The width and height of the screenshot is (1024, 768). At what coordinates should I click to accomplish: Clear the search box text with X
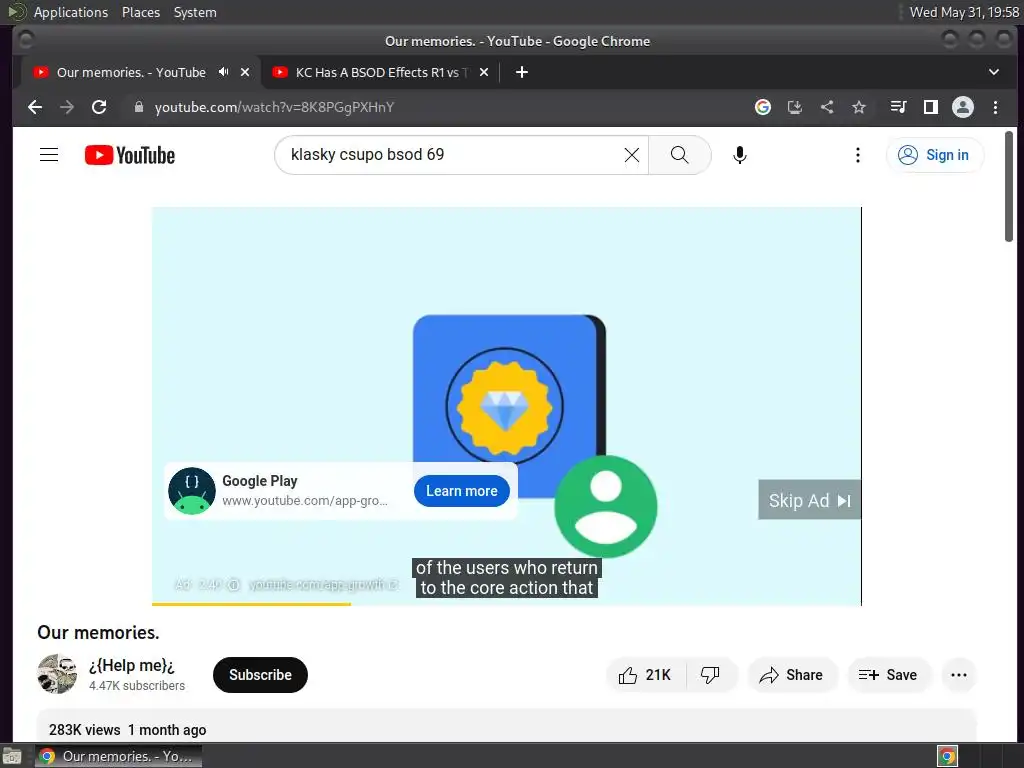(x=632, y=155)
